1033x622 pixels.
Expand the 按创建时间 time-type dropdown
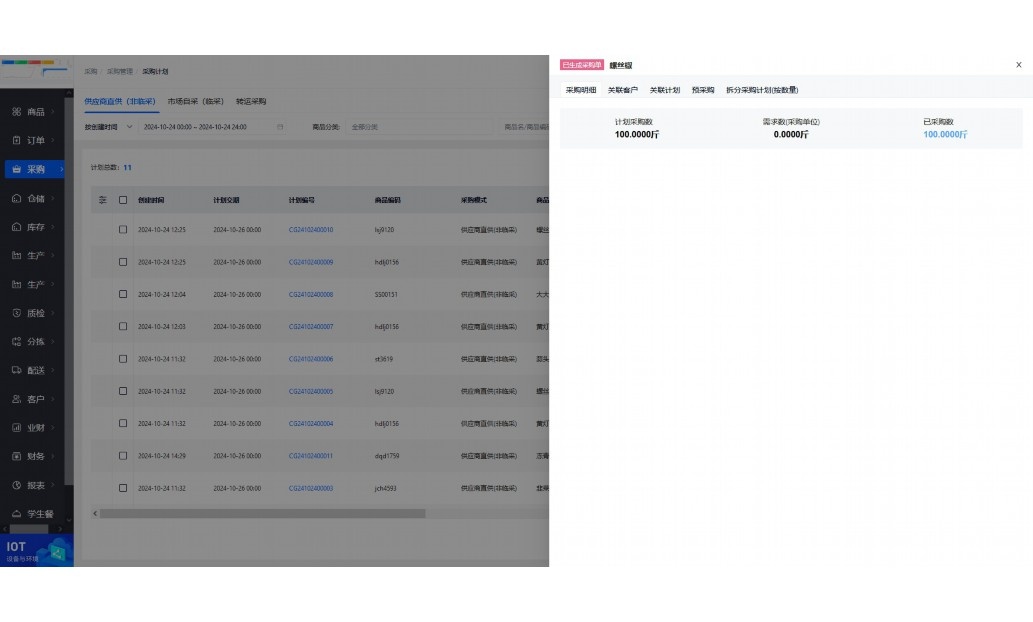point(108,127)
